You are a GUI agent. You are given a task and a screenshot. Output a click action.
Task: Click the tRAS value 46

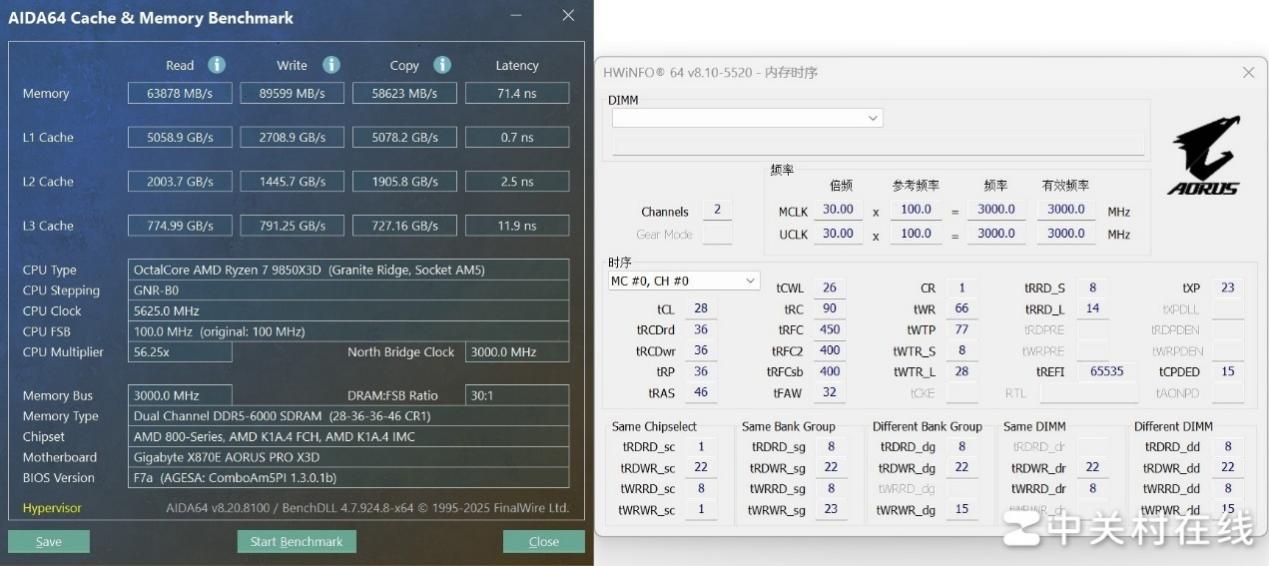[701, 393]
